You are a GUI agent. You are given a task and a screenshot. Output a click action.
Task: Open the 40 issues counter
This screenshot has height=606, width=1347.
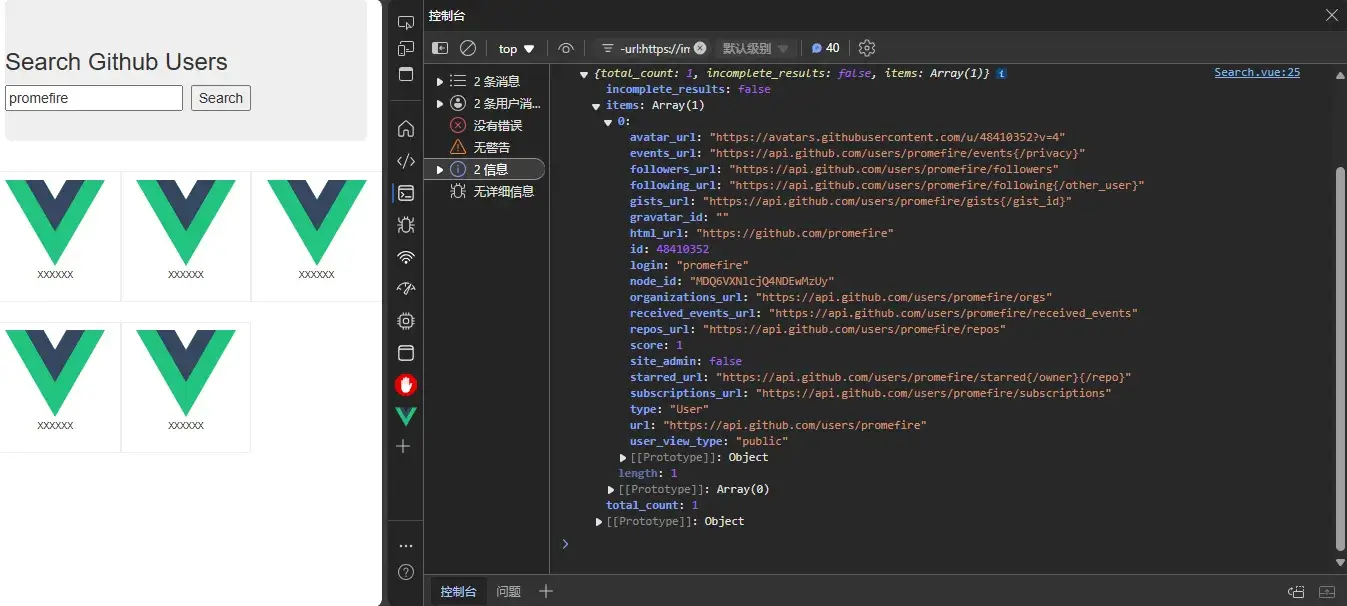(825, 48)
